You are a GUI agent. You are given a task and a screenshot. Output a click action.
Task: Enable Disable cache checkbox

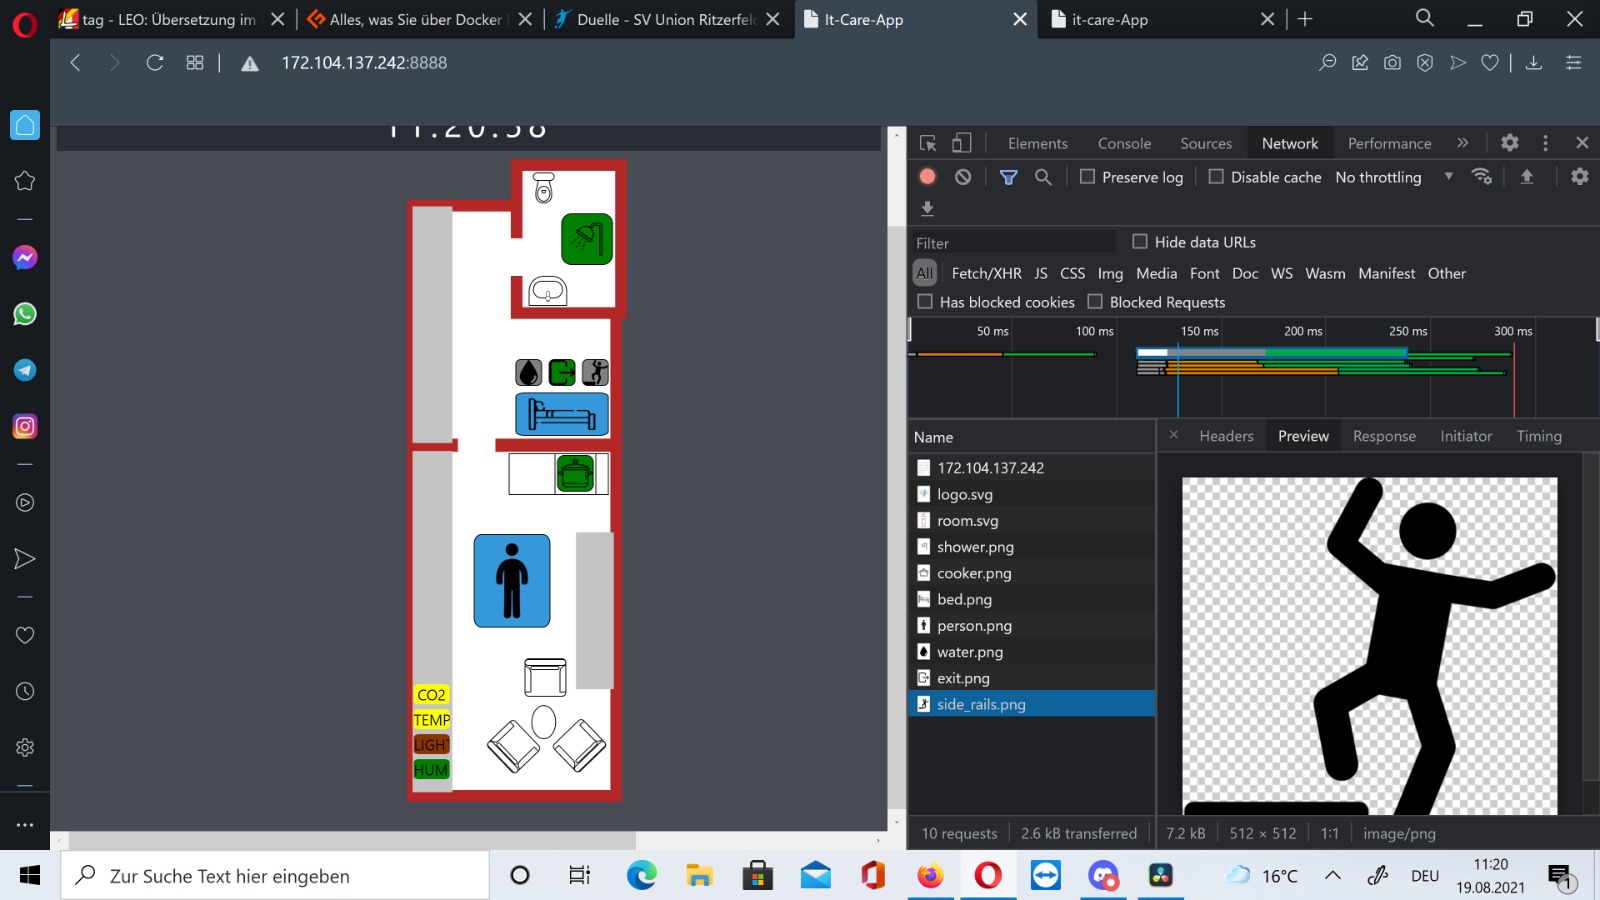tap(1216, 177)
